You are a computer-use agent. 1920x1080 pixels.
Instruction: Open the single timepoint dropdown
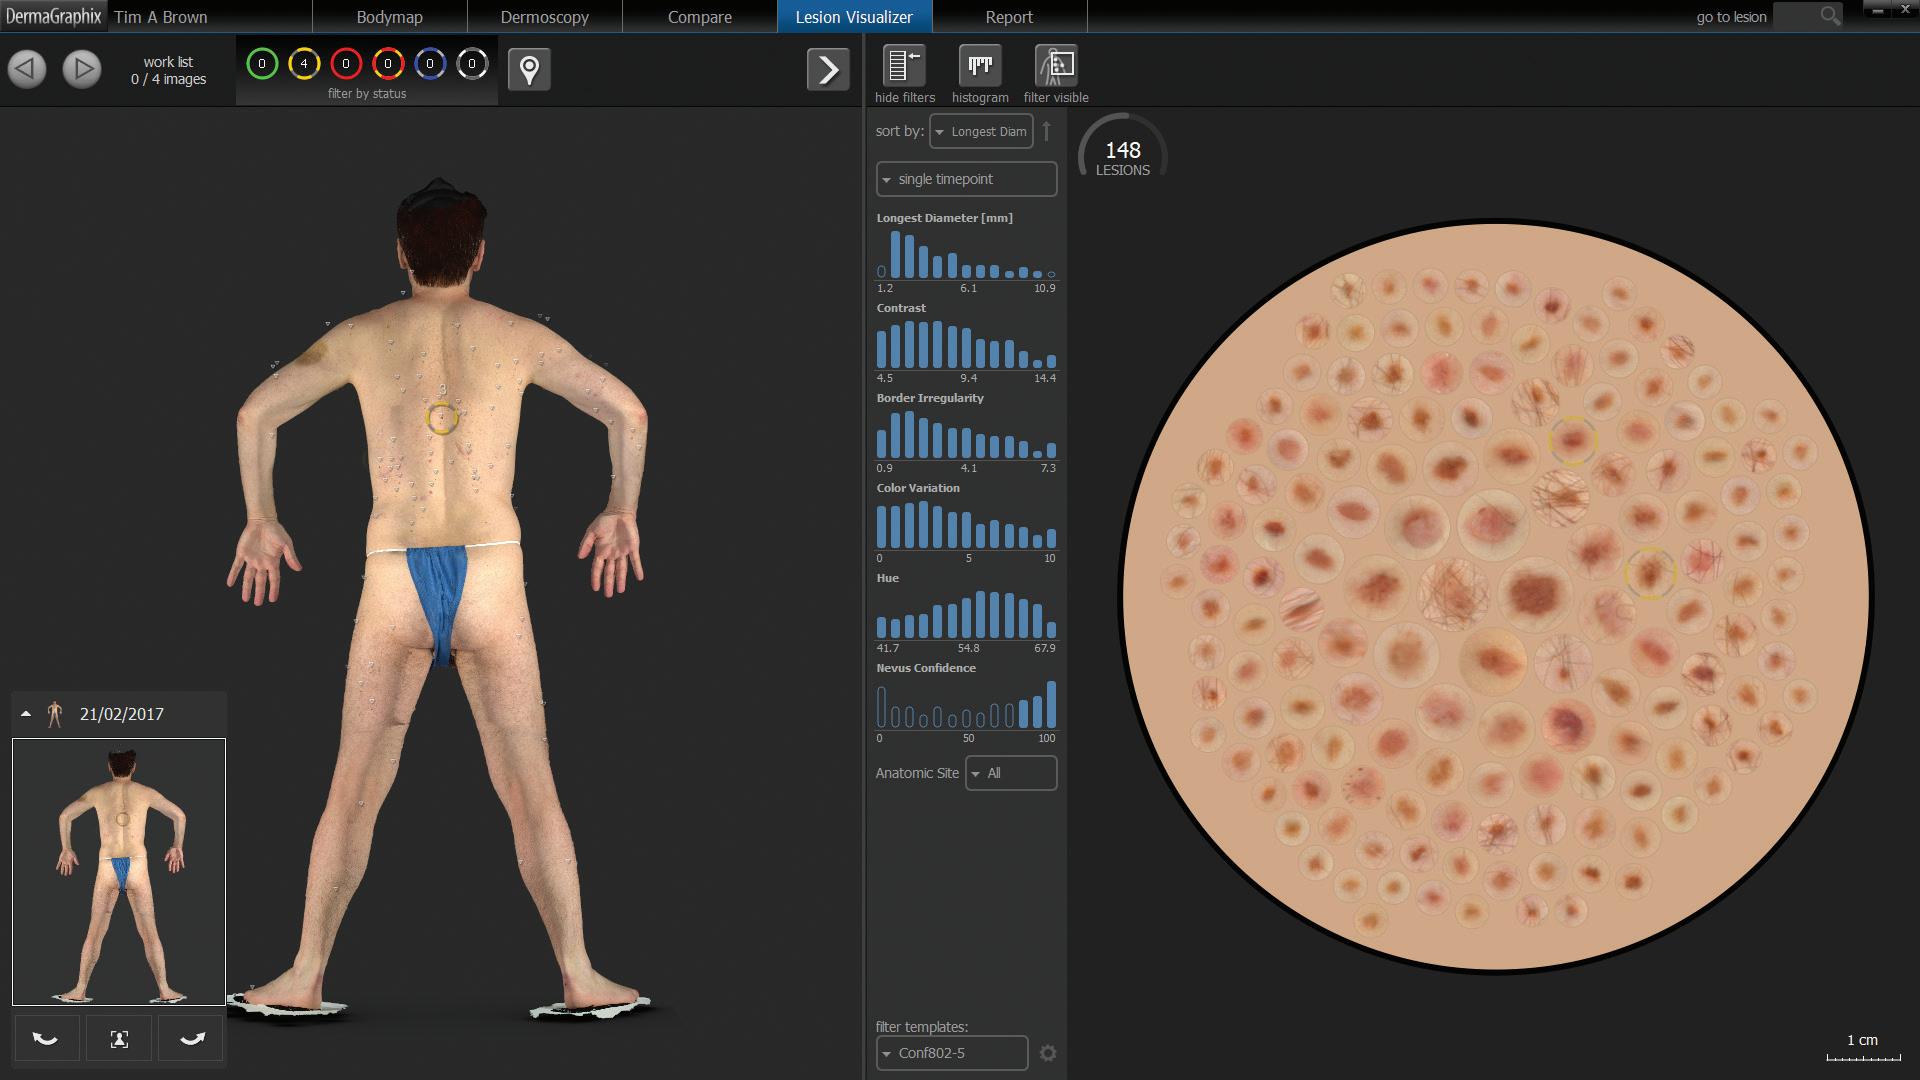[966, 179]
